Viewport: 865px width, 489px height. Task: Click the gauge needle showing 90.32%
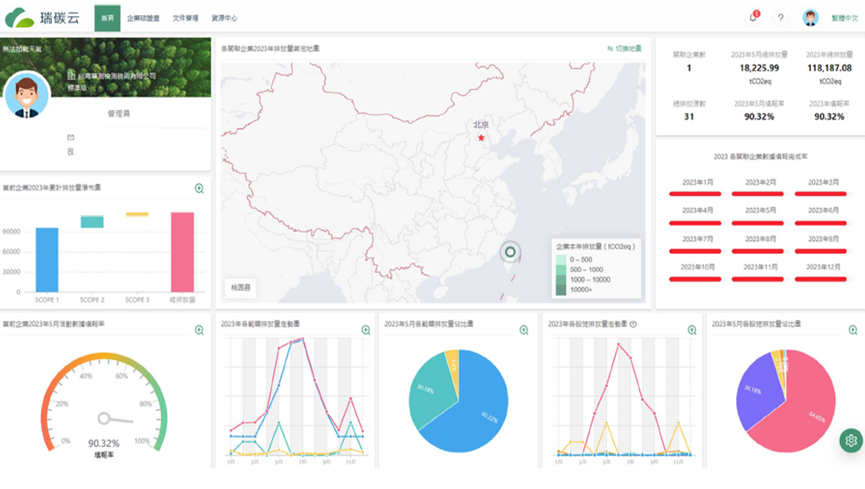[116, 419]
